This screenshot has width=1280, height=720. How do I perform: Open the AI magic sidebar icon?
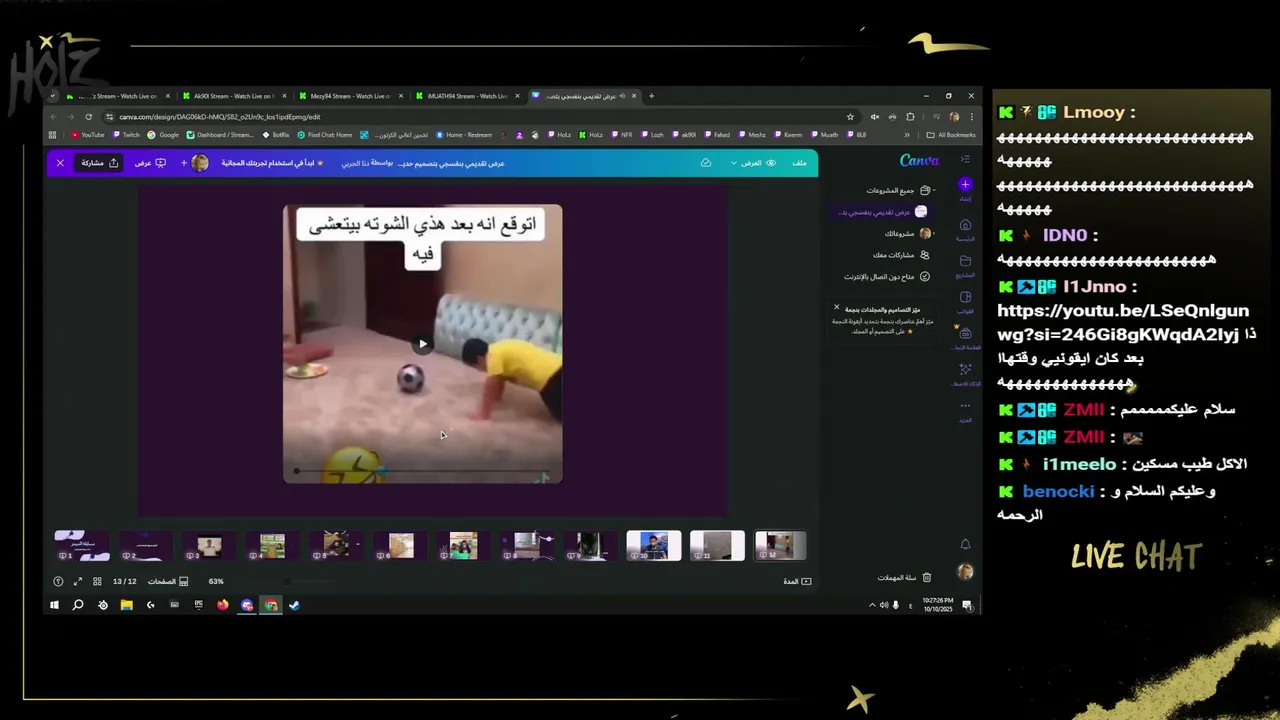click(x=965, y=373)
